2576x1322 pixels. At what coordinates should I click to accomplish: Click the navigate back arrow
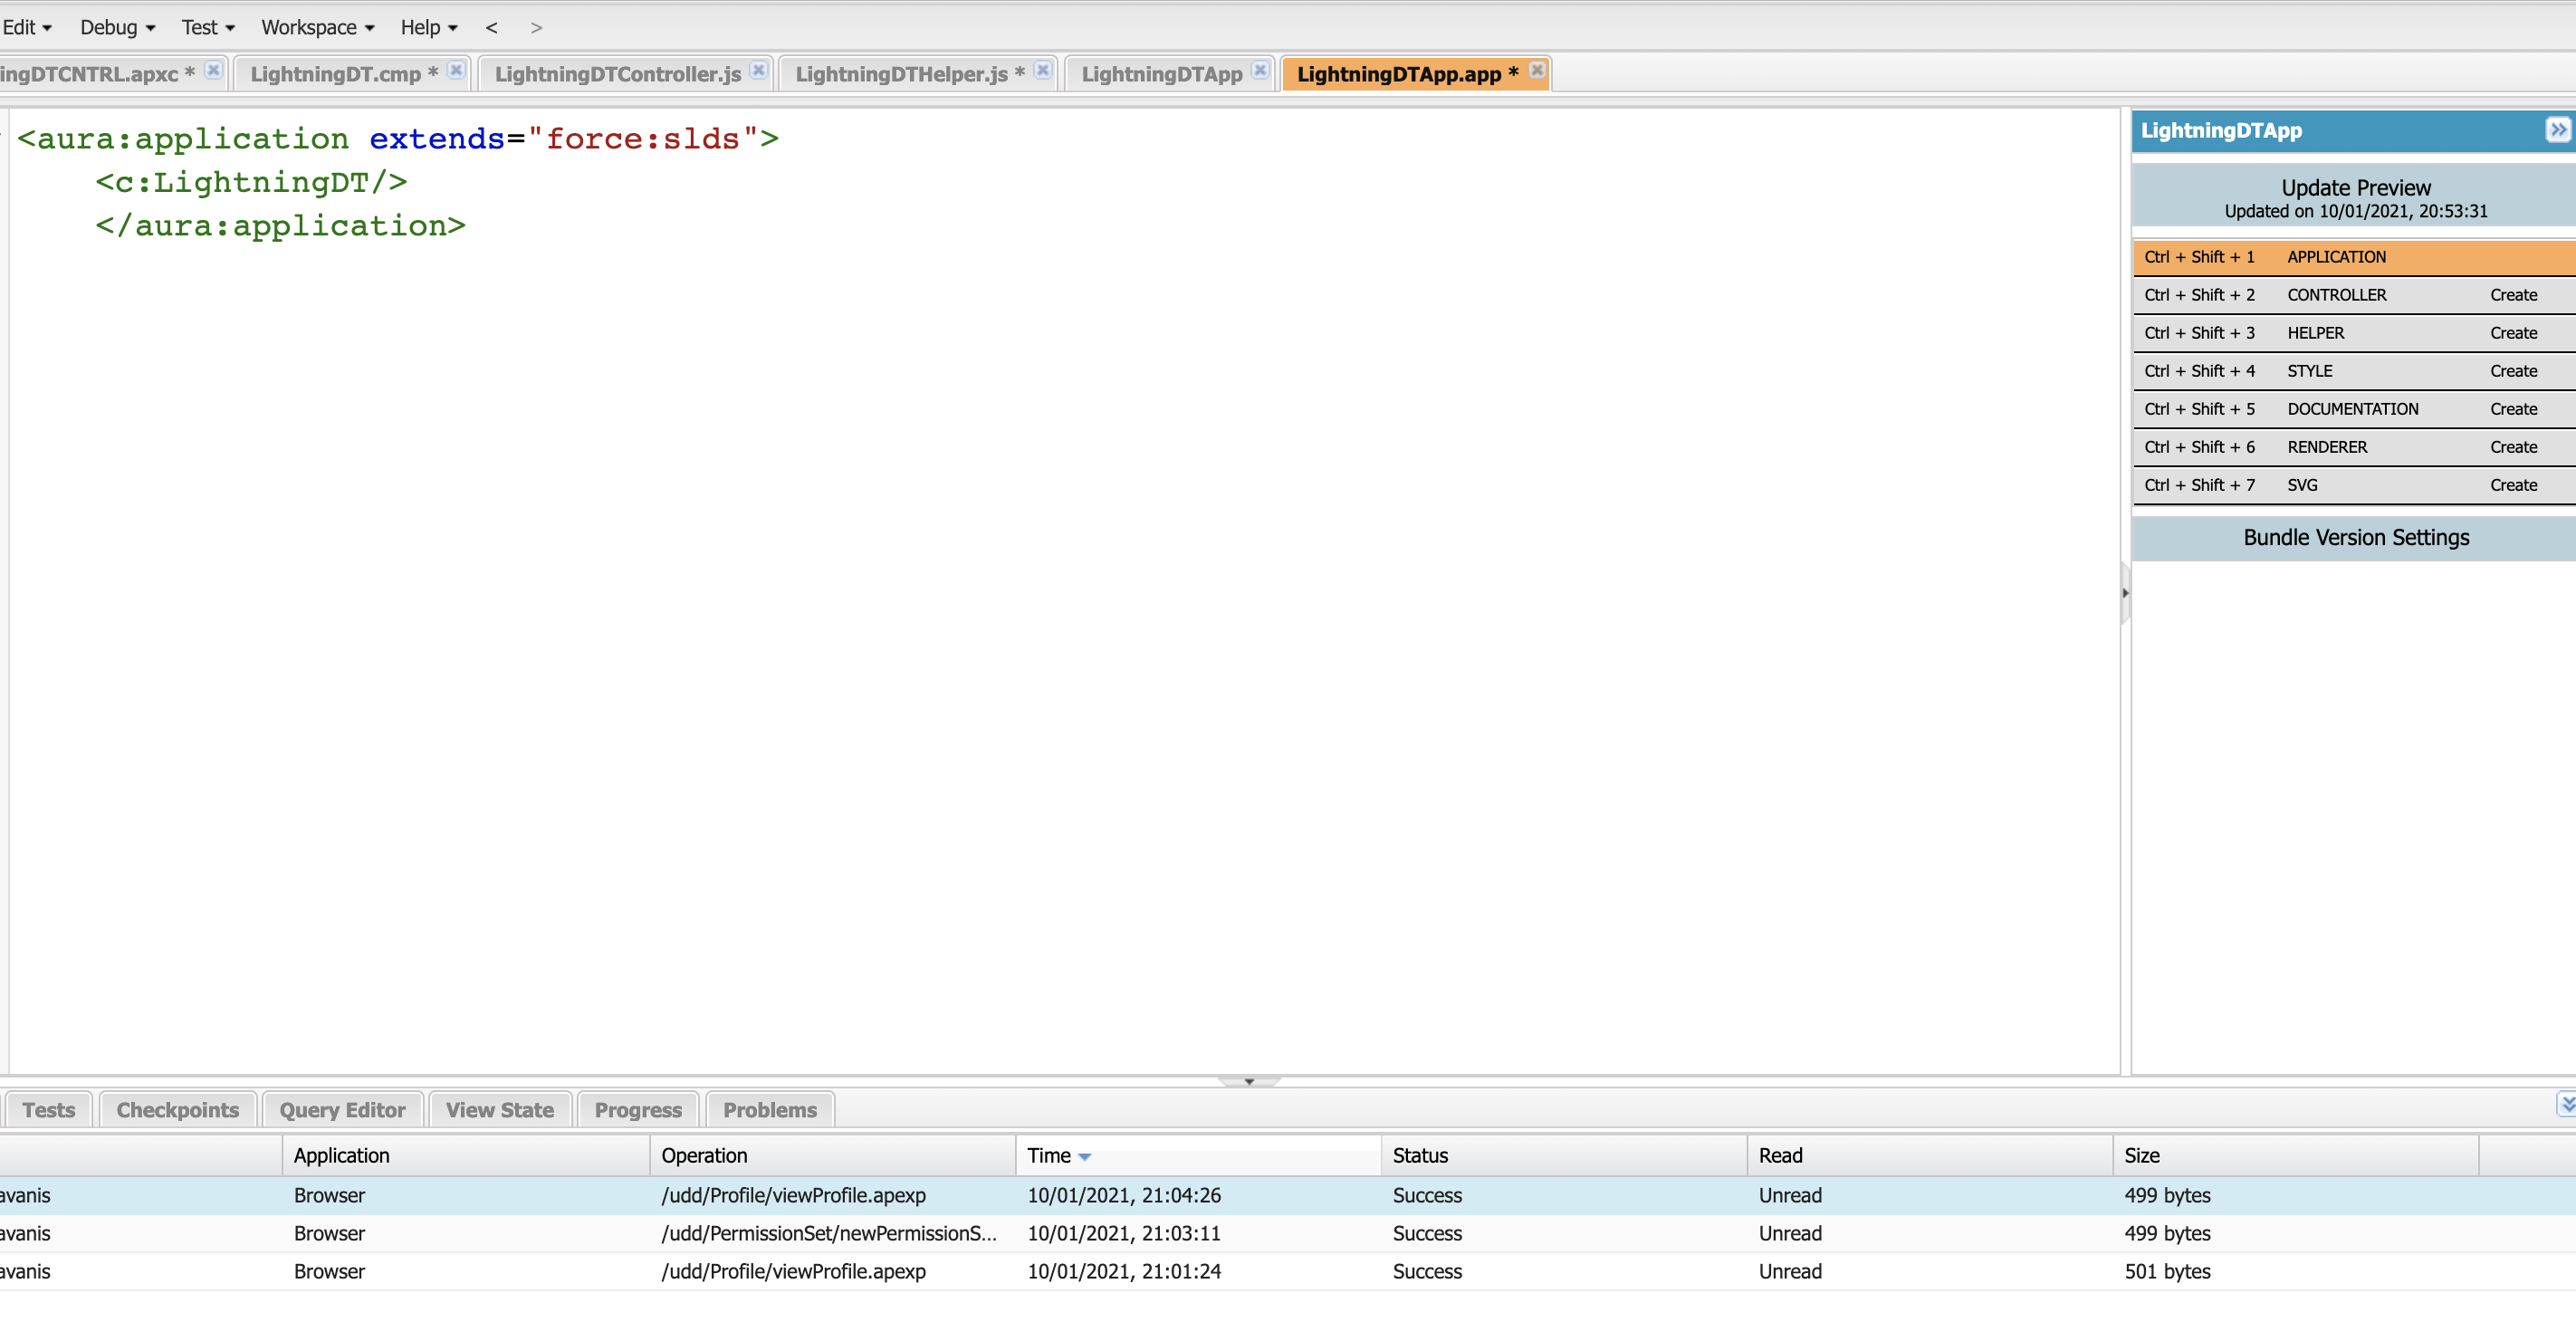[491, 28]
